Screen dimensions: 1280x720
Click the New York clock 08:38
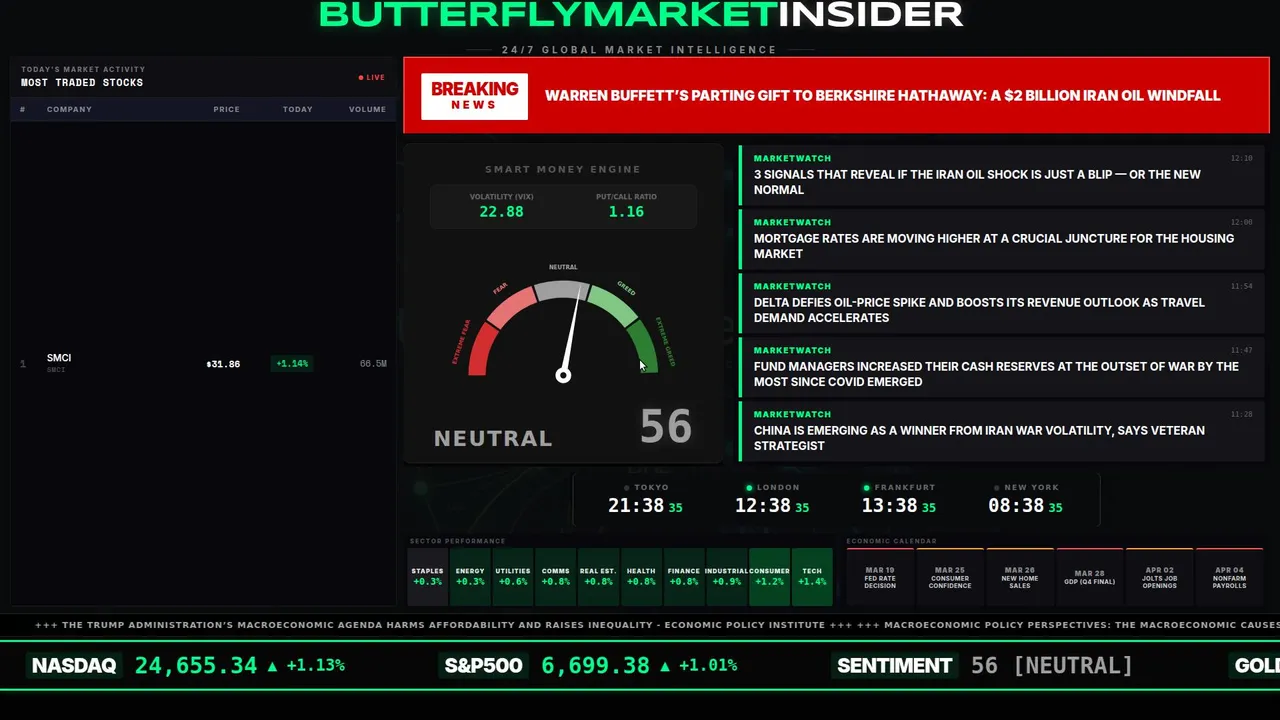tap(1016, 506)
